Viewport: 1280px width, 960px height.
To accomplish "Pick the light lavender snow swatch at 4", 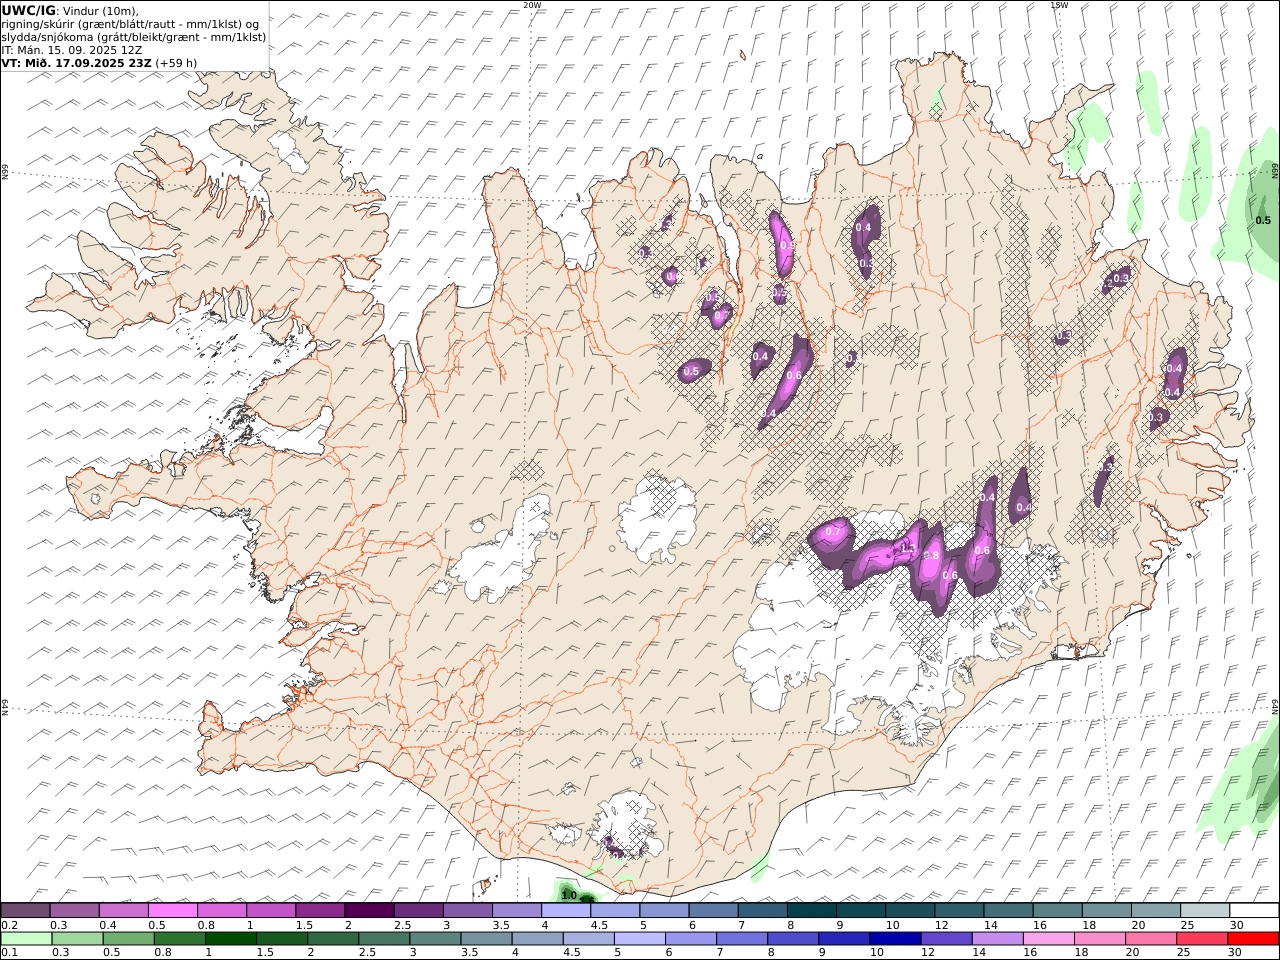I will (565, 911).
